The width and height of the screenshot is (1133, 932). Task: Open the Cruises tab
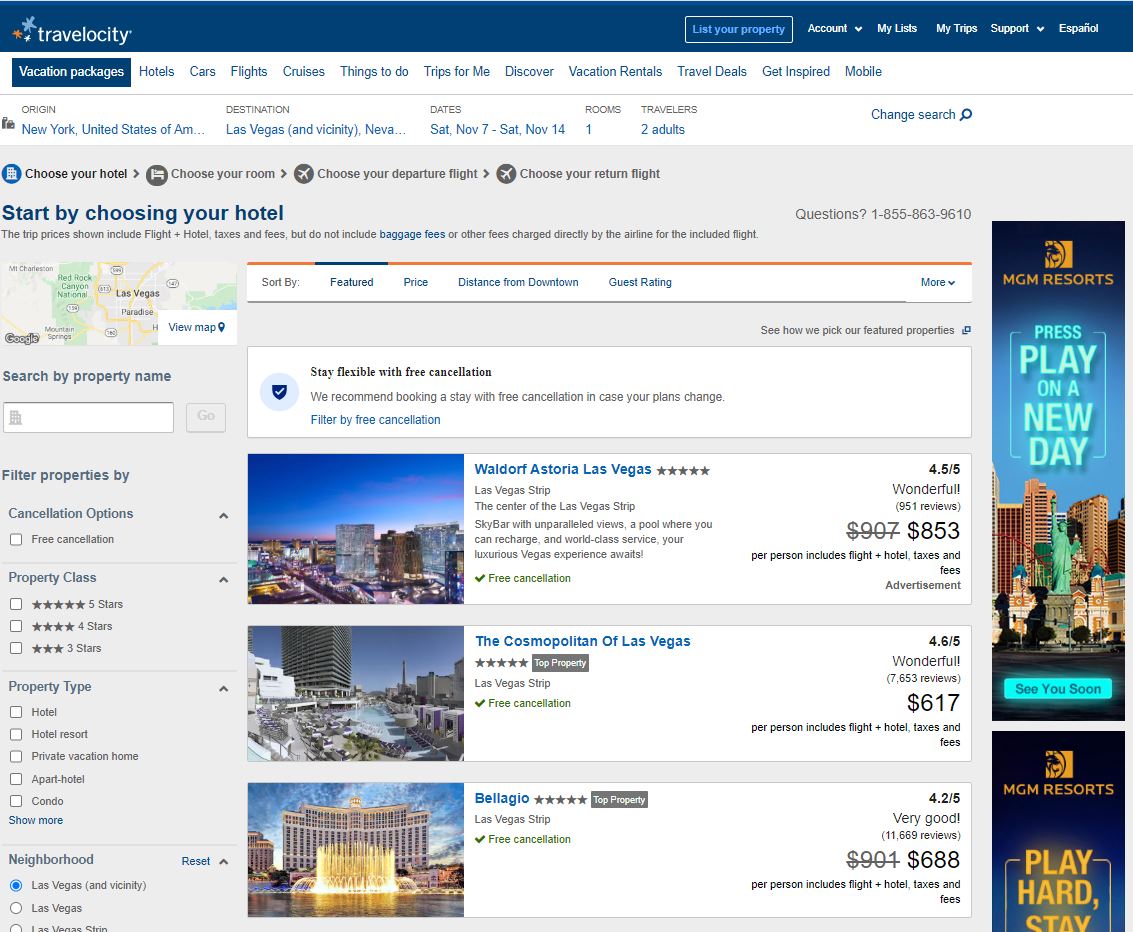[303, 72]
